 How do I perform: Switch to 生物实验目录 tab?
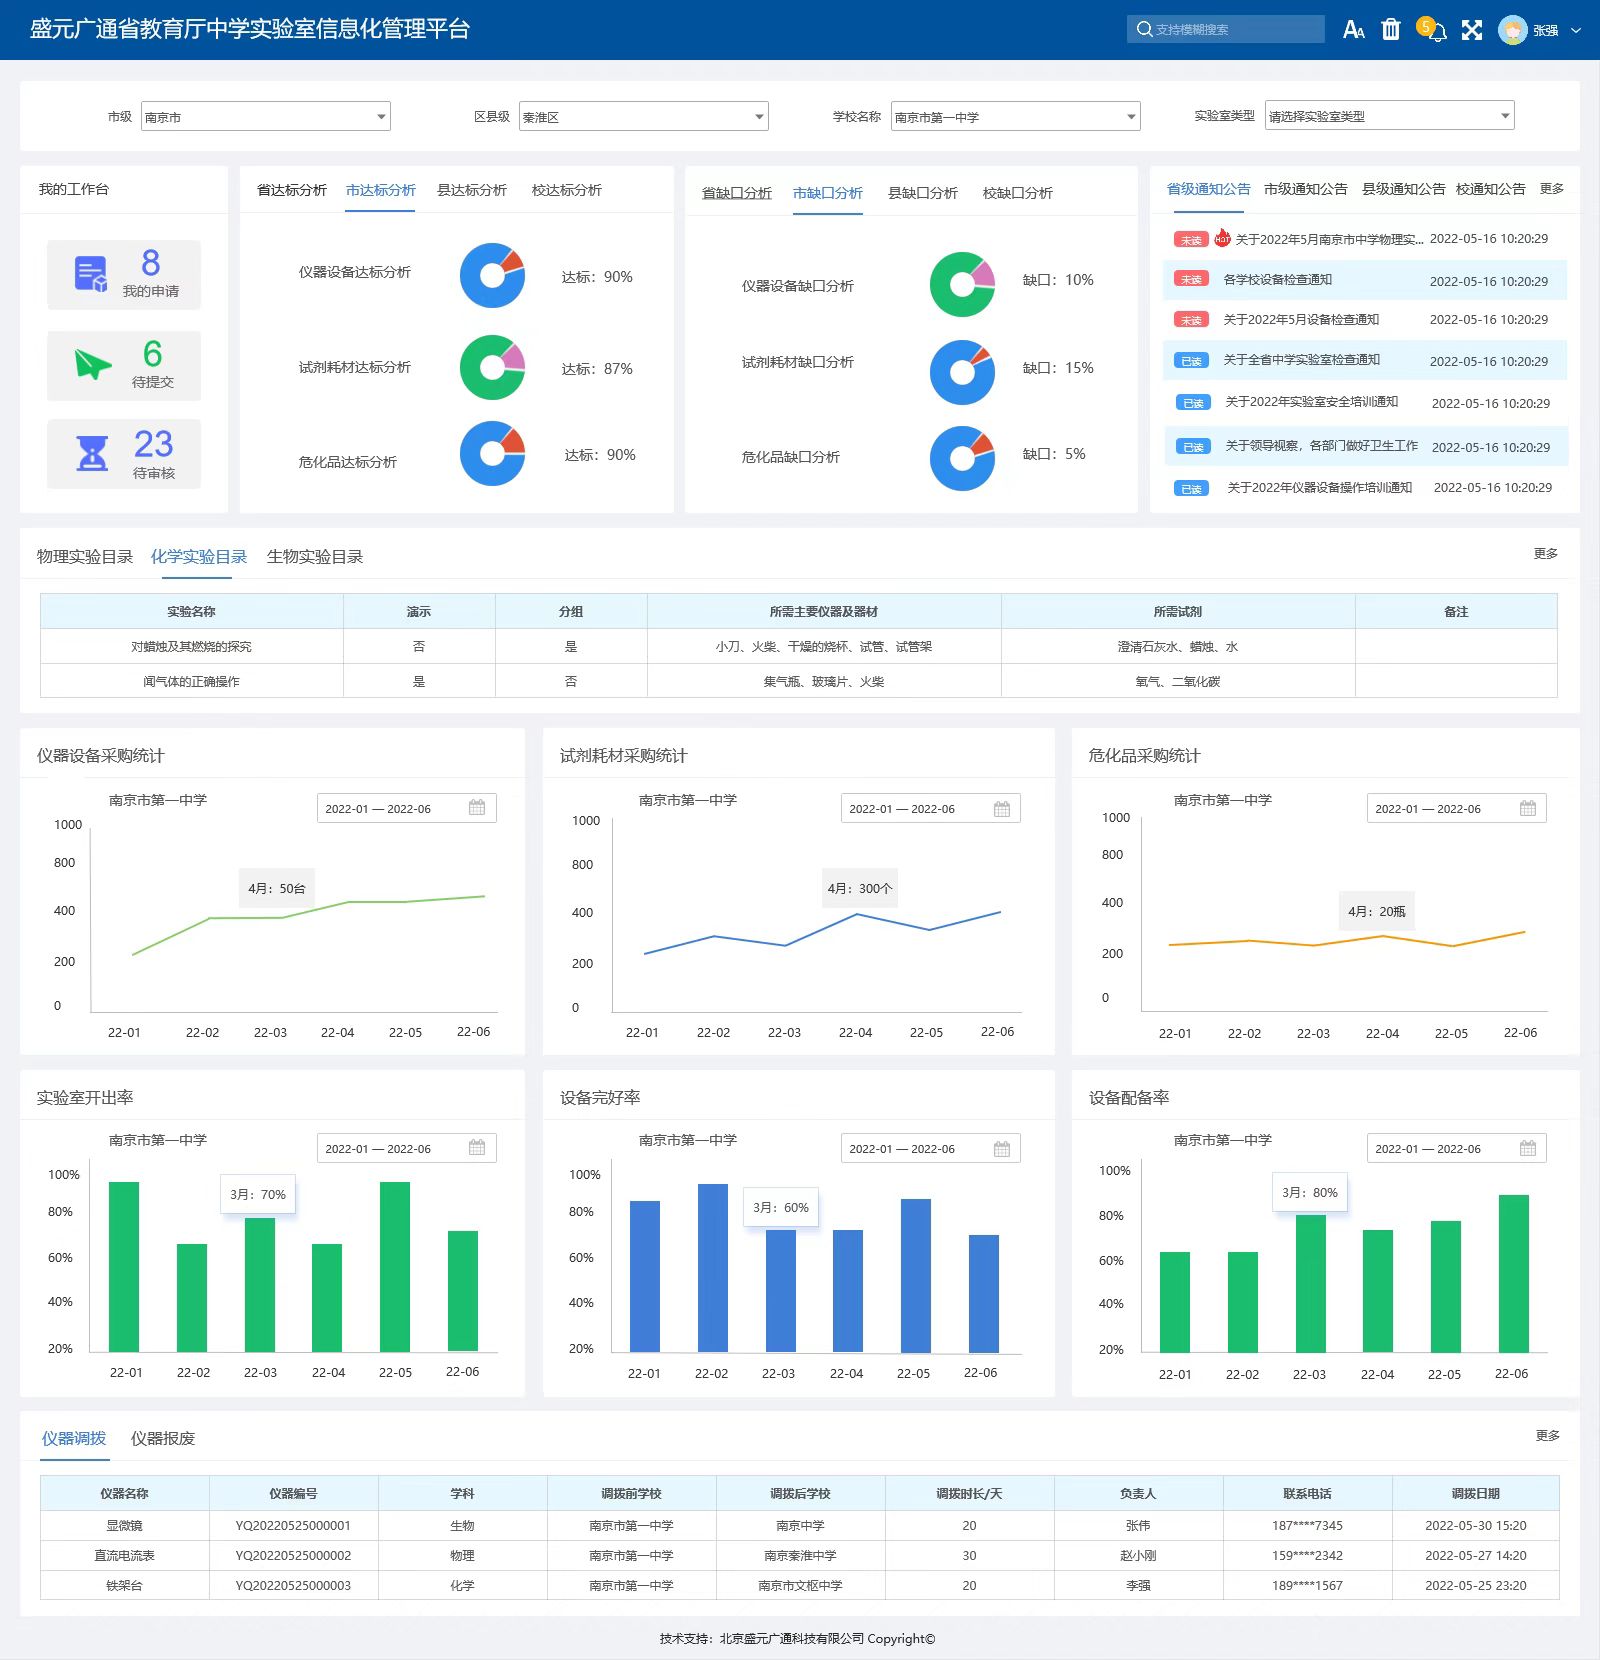click(315, 557)
